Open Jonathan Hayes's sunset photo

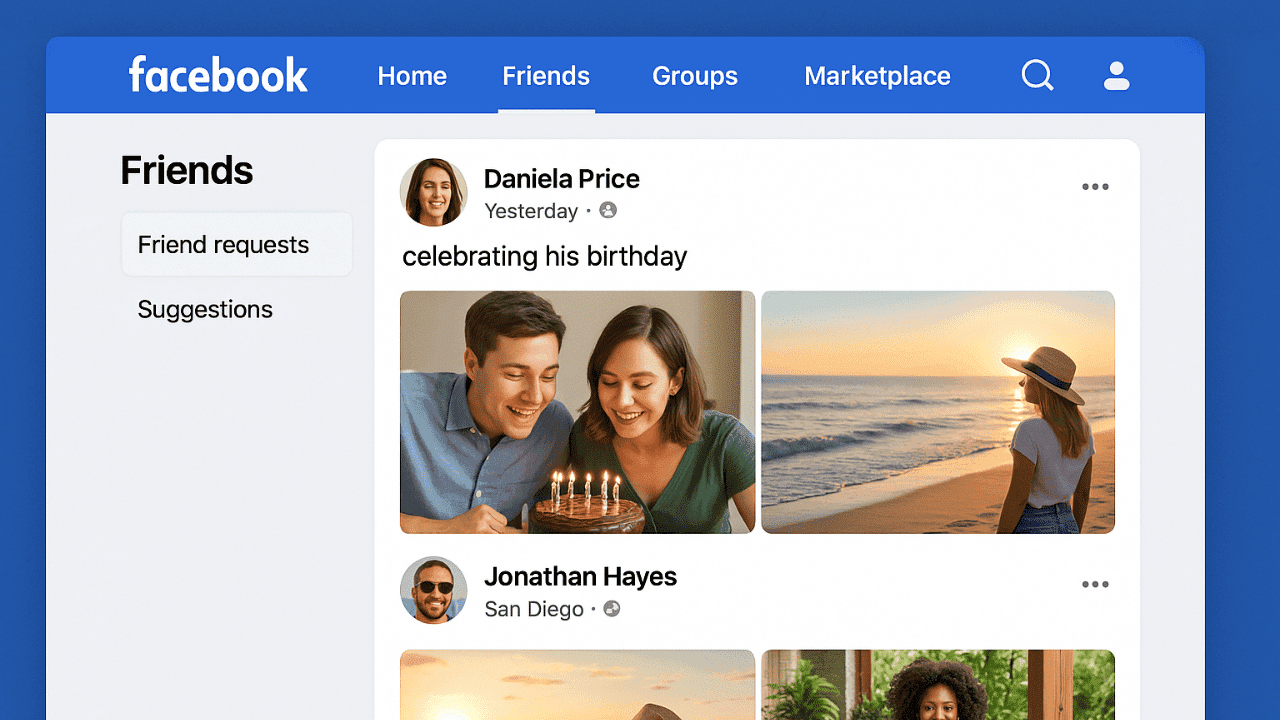click(x=578, y=685)
